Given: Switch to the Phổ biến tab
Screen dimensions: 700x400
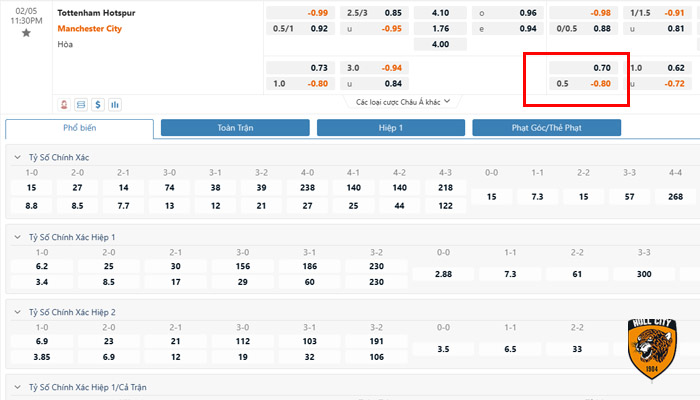Looking at the screenshot, I should pyautogui.click(x=79, y=128).
